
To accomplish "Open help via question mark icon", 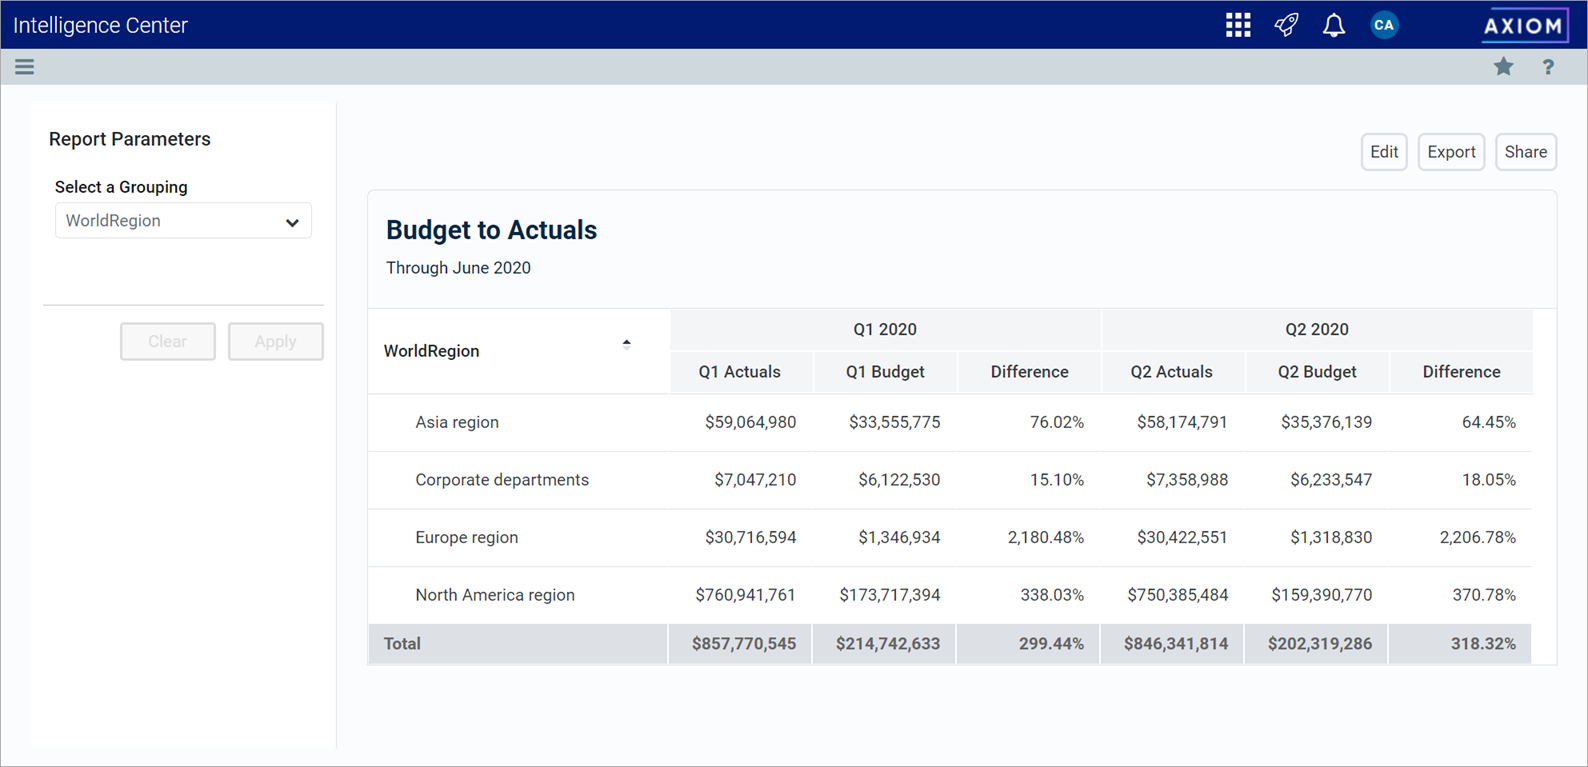I will coord(1548,67).
